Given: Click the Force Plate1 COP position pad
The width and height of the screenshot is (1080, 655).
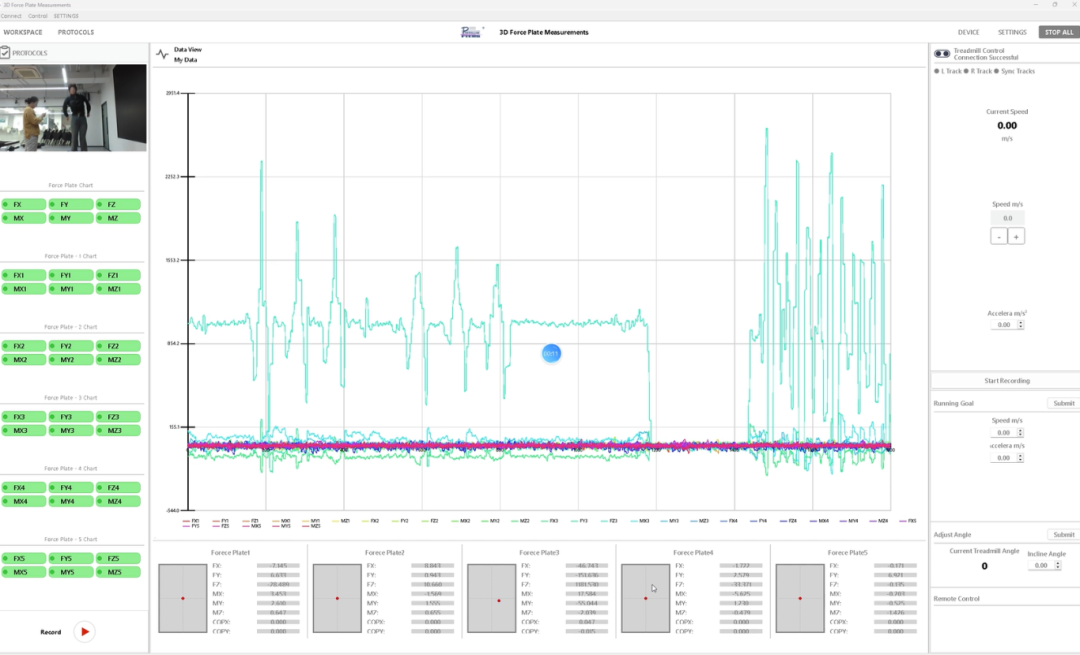Looking at the screenshot, I should pyautogui.click(x=183, y=598).
